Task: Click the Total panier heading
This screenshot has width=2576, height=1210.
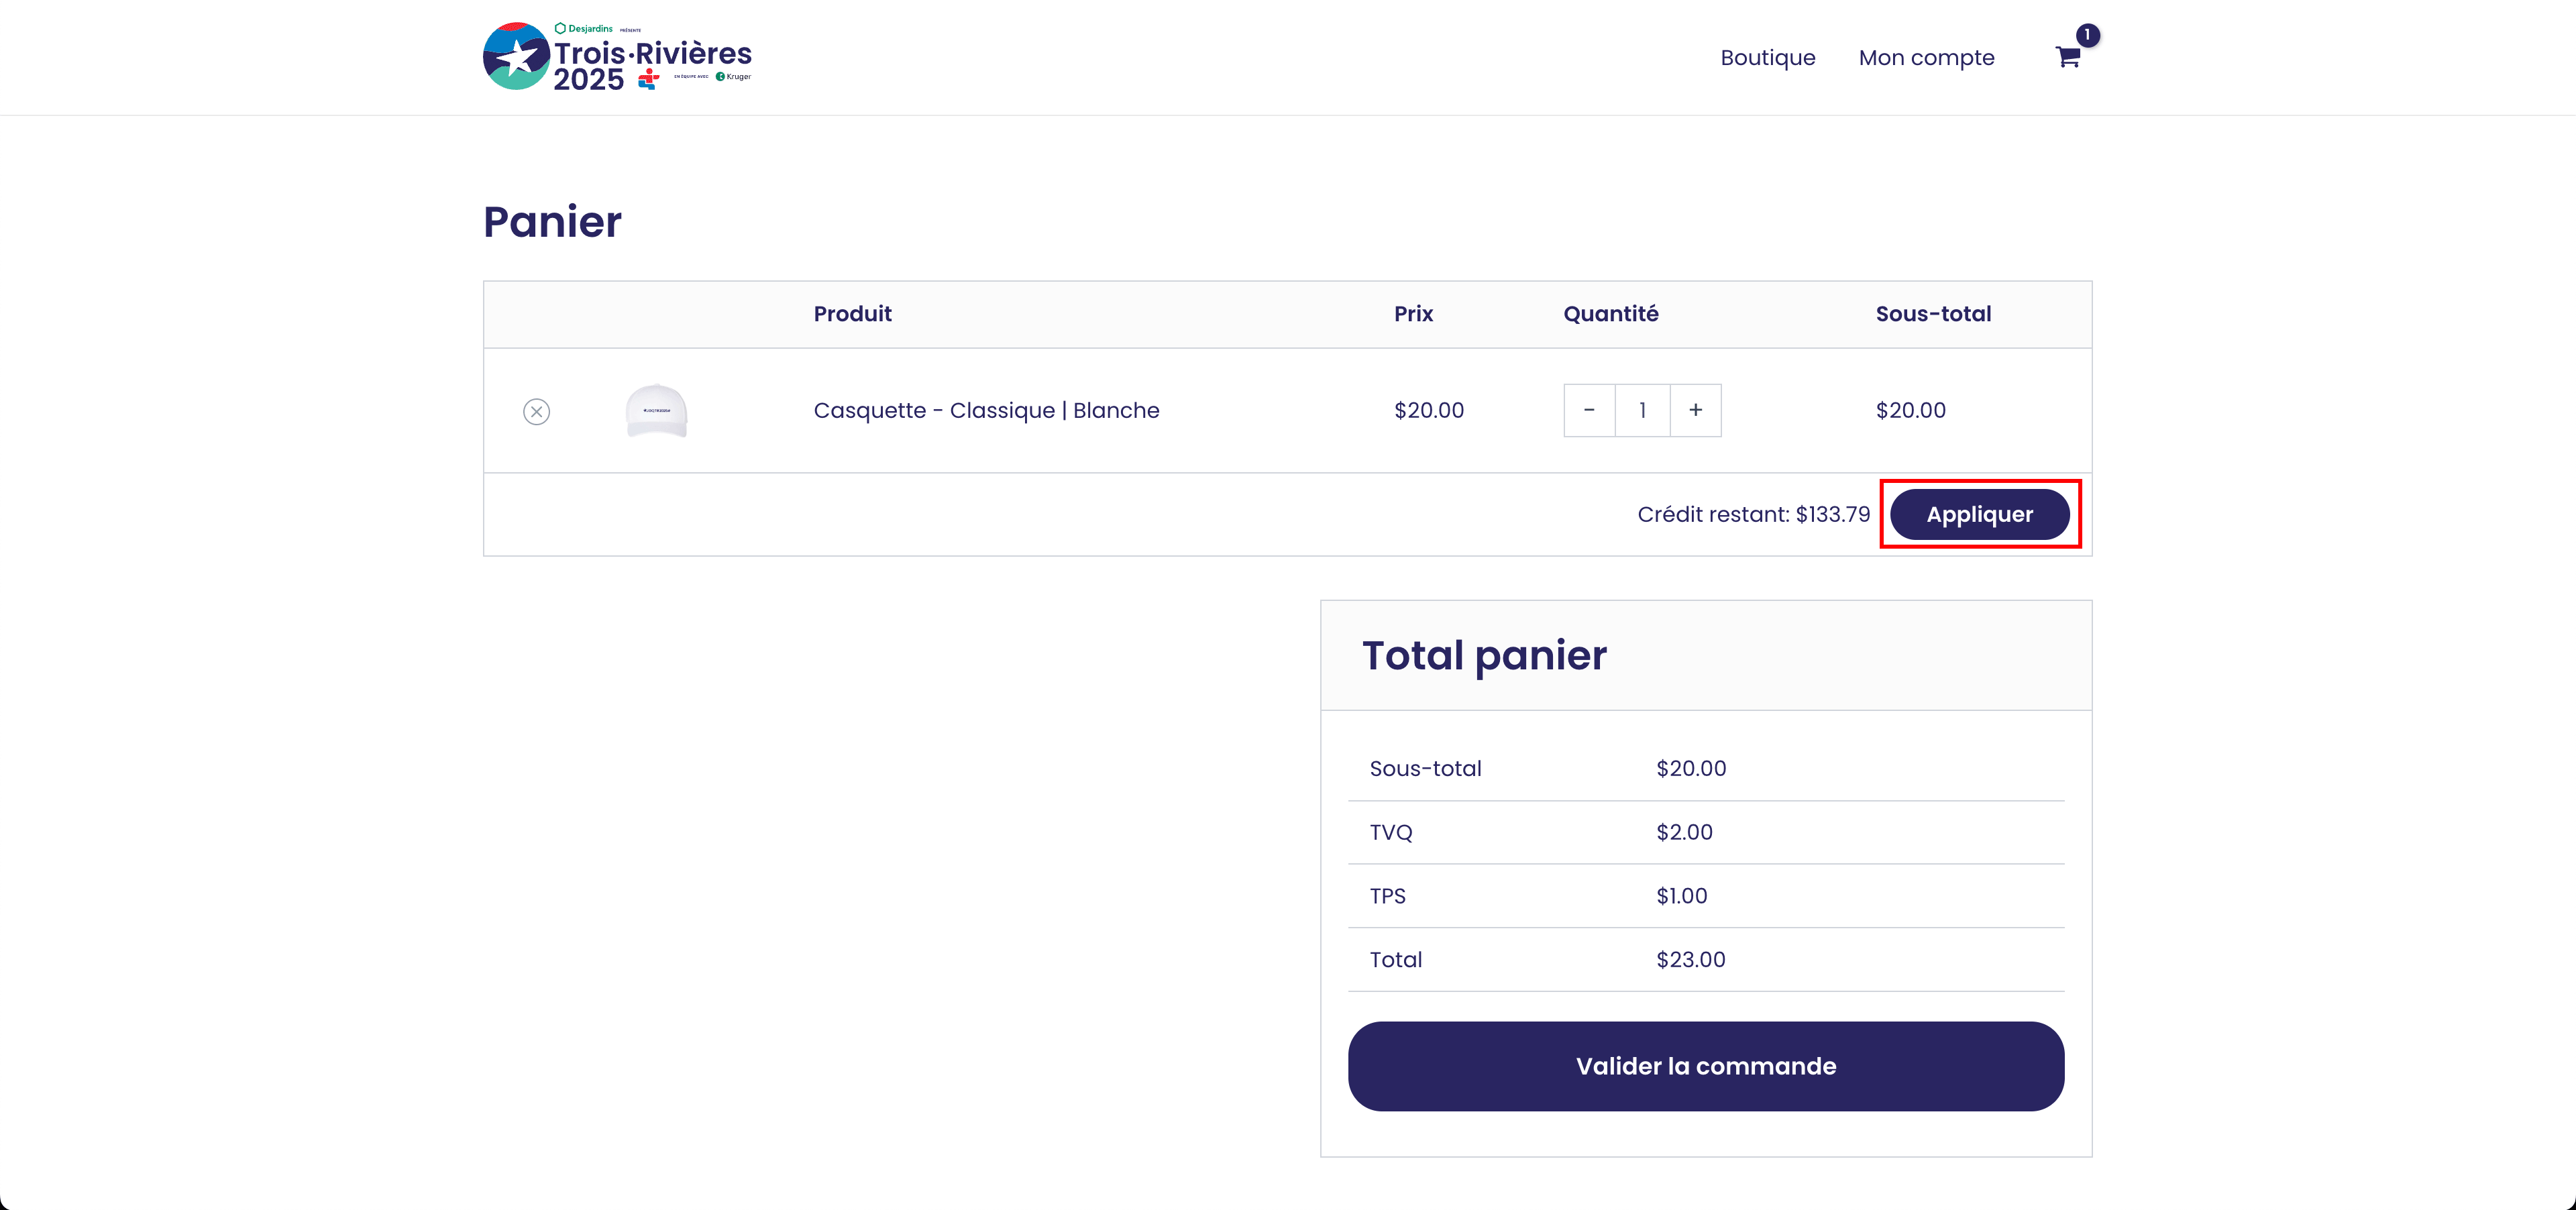Action: [x=1484, y=655]
